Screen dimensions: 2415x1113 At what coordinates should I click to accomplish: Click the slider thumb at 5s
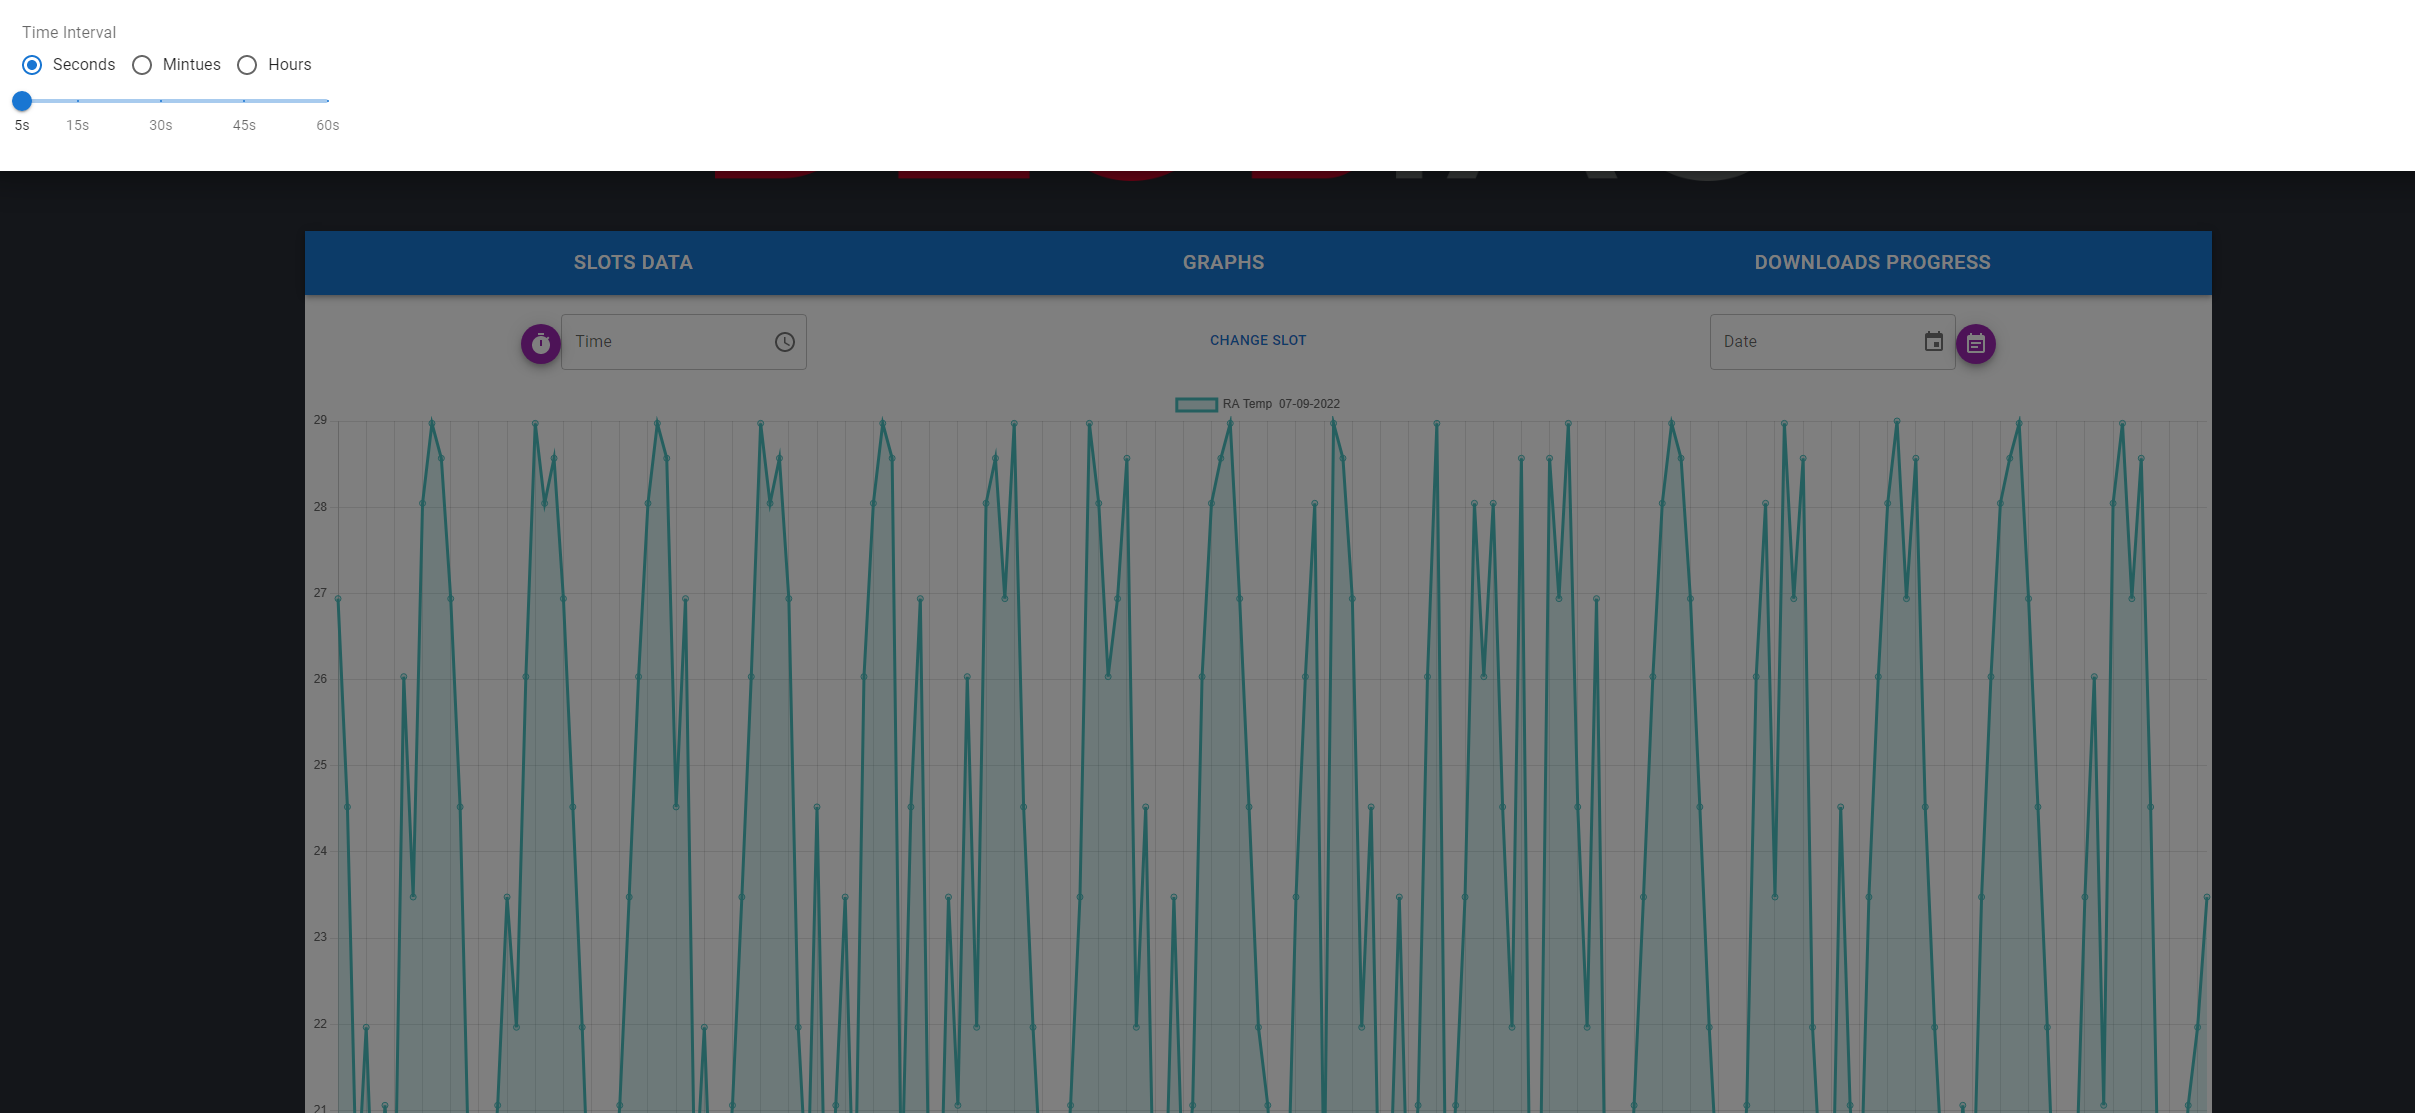(22, 101)
